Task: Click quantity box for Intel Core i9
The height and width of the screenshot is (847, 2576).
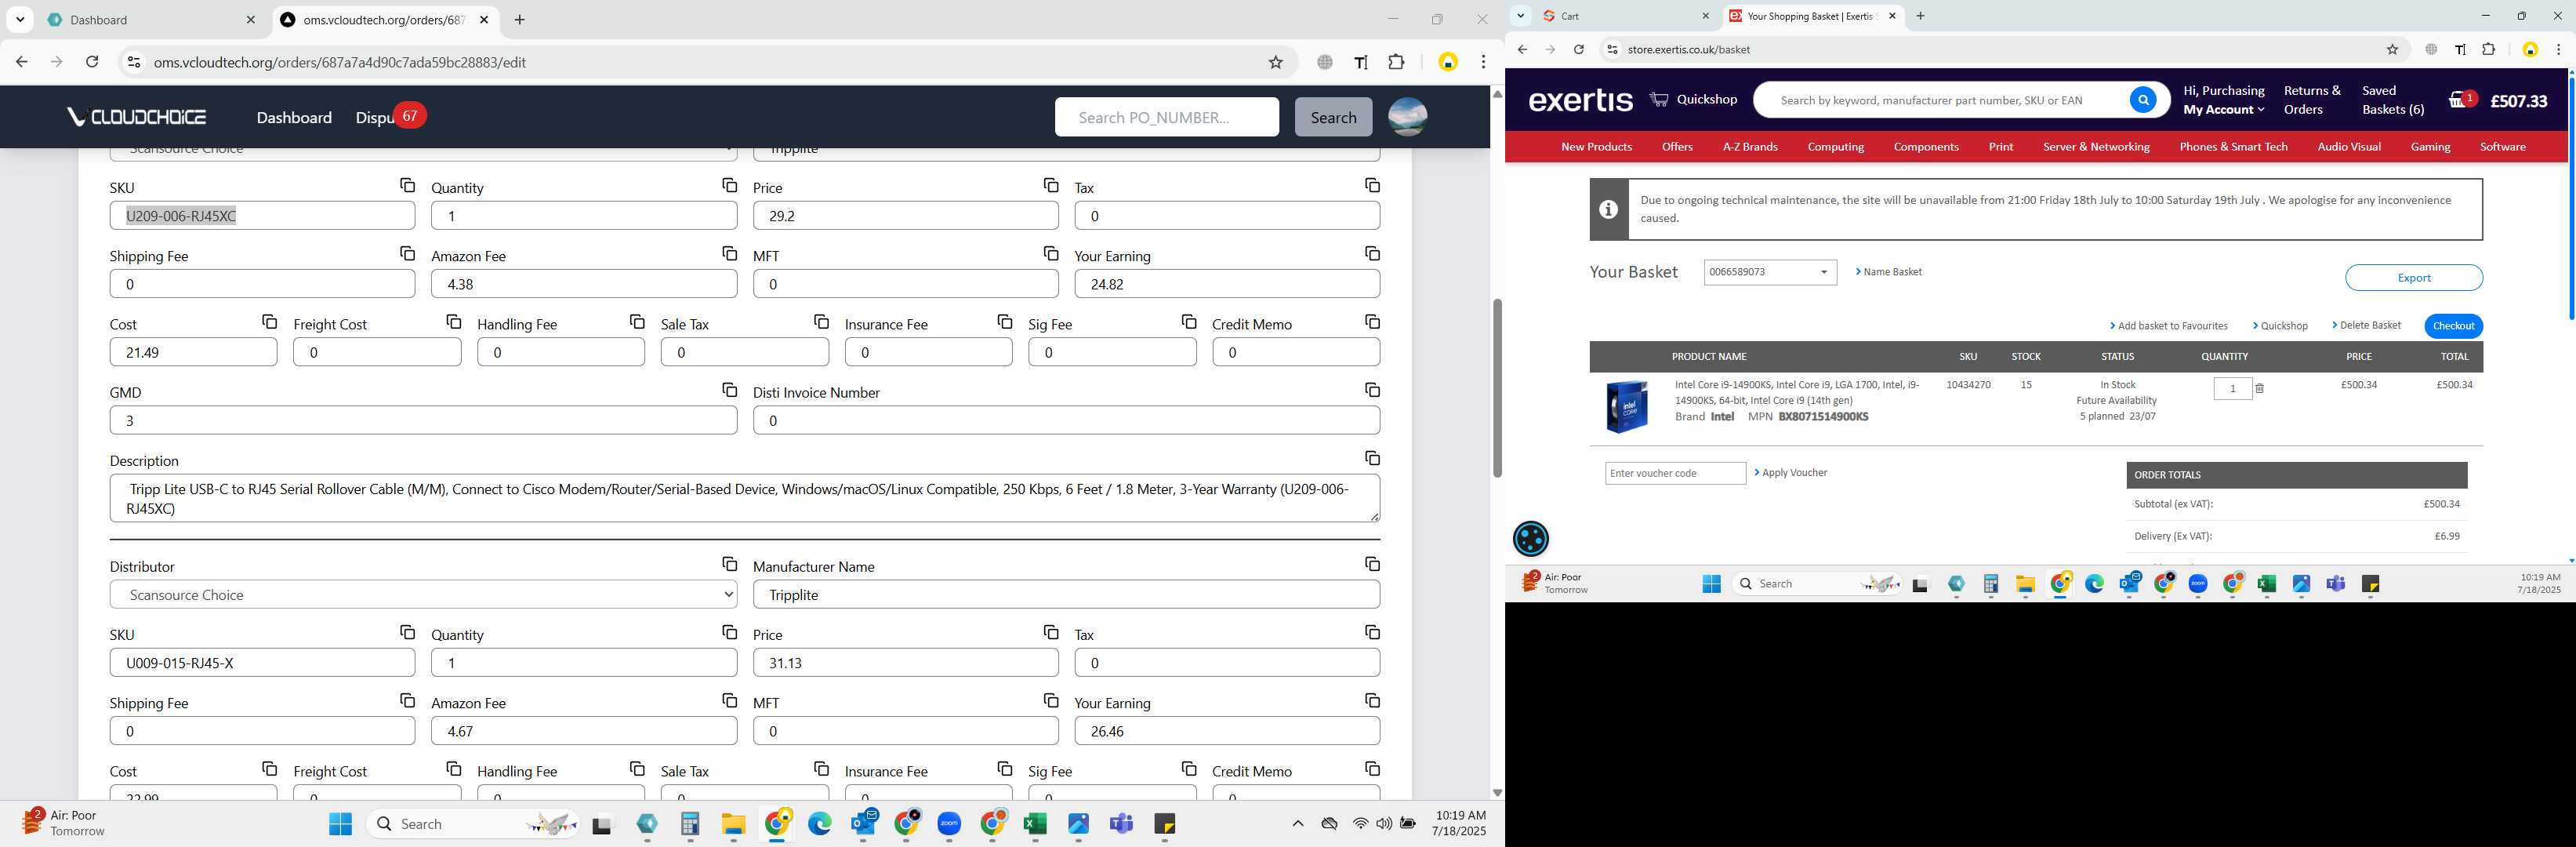Action: (2232, 389)
